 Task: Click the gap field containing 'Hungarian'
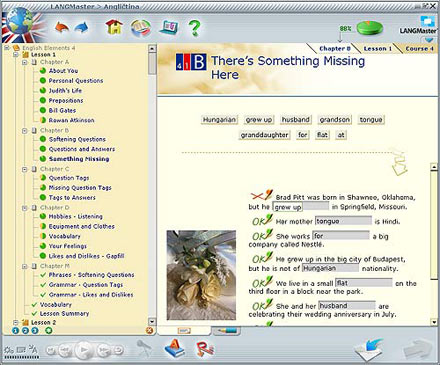click(x=330, y=268)
